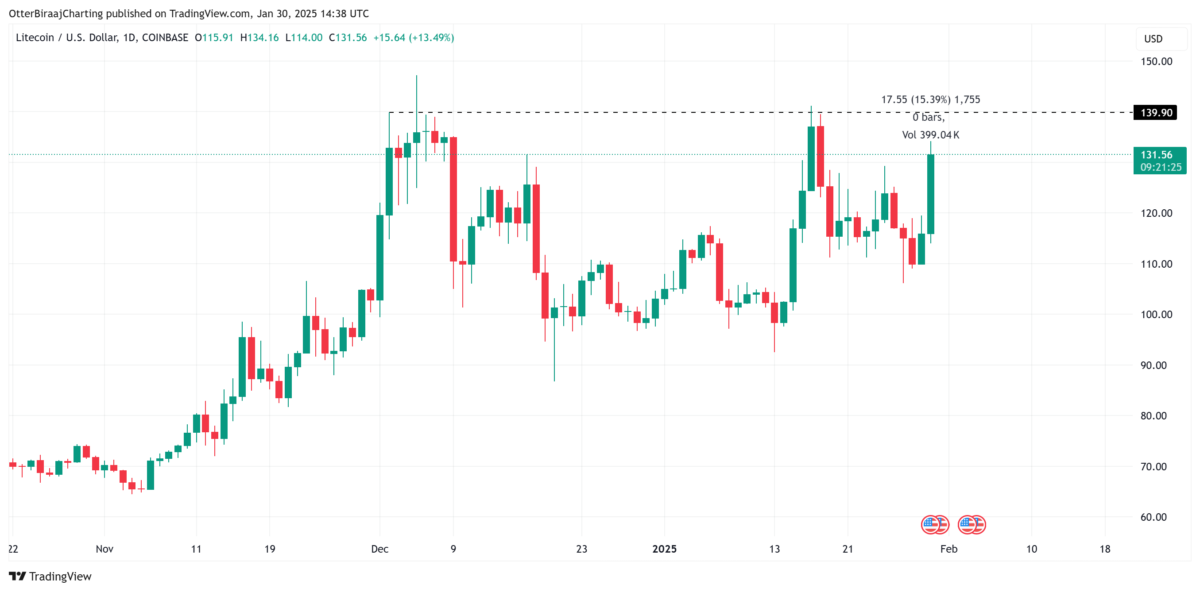Select the dashed 139.90 horizontal line
This screenshot has width=1200, height=592.
(600, 112)
